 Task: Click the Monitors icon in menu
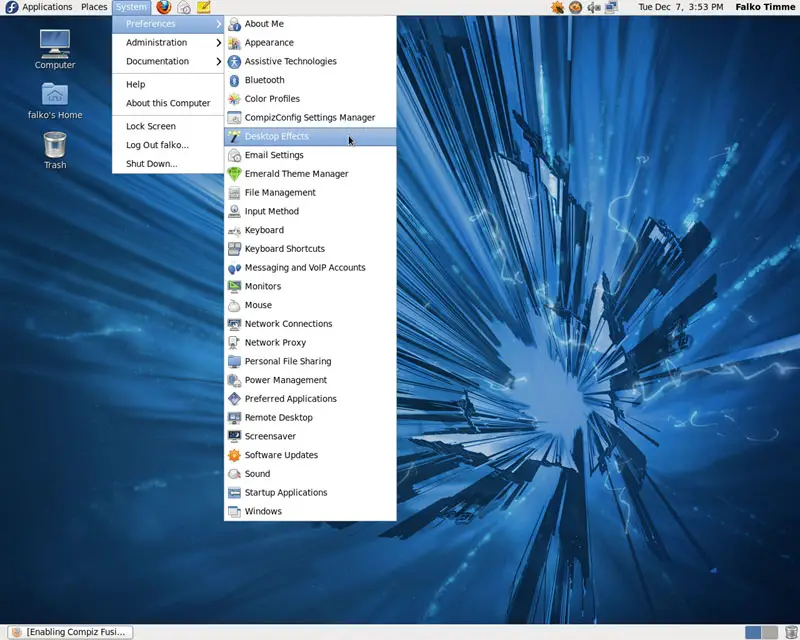coord(234,286)
